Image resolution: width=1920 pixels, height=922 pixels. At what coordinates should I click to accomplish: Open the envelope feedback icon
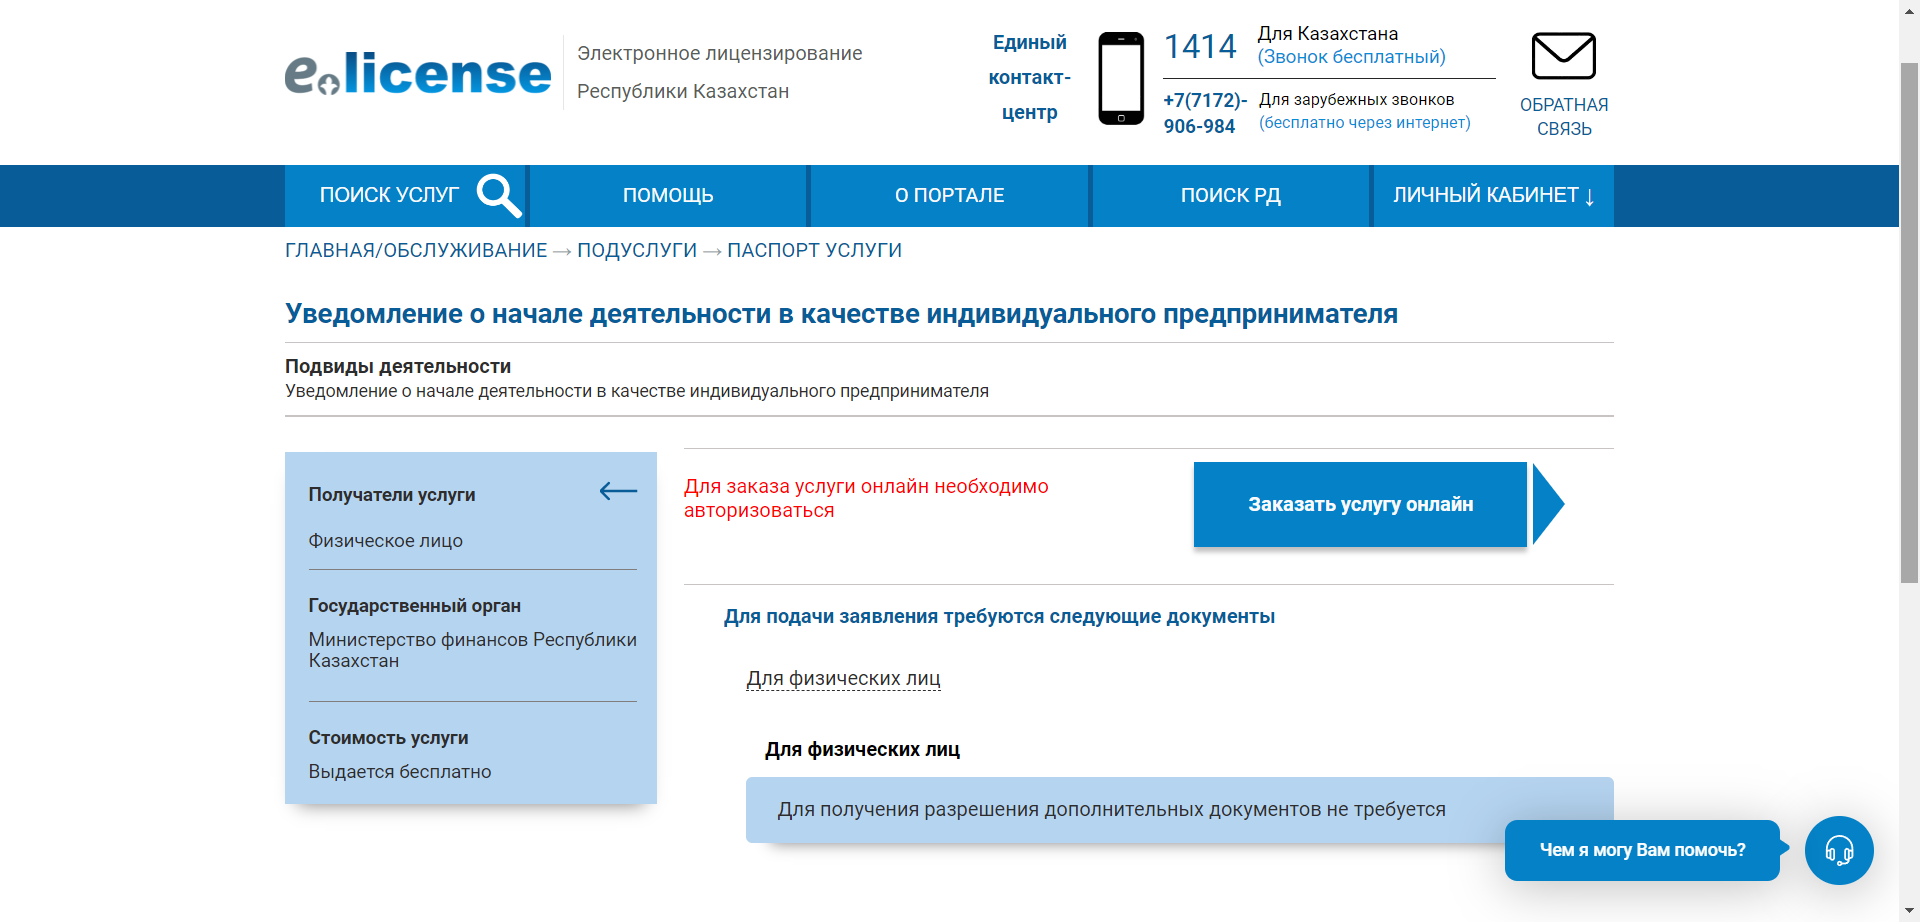click(x=1563, y=56)
